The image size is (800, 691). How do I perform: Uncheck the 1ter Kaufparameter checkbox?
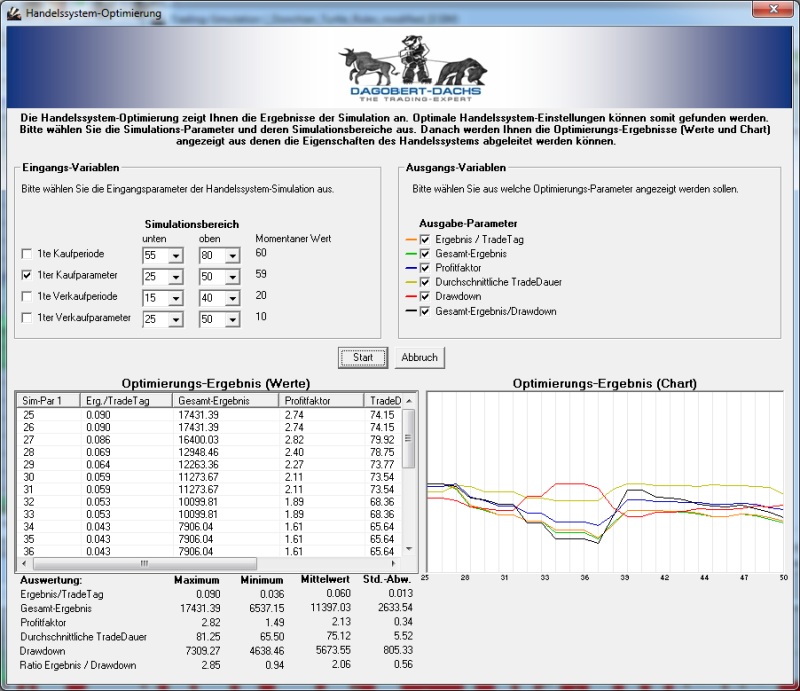pyautogui.click(x=27, y=275)
